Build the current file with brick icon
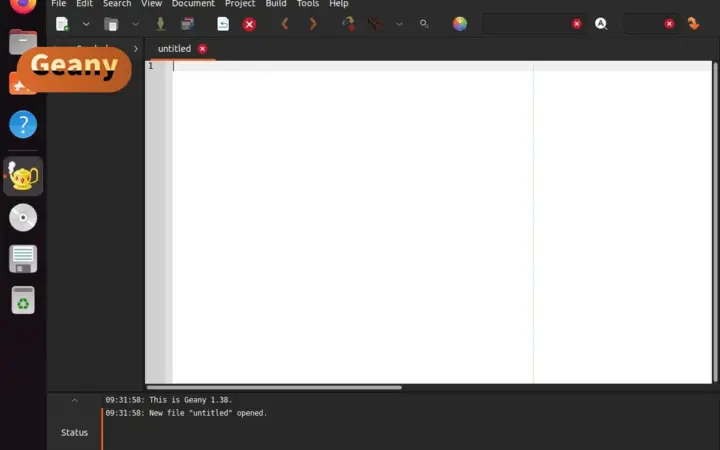 click(374, 24)
